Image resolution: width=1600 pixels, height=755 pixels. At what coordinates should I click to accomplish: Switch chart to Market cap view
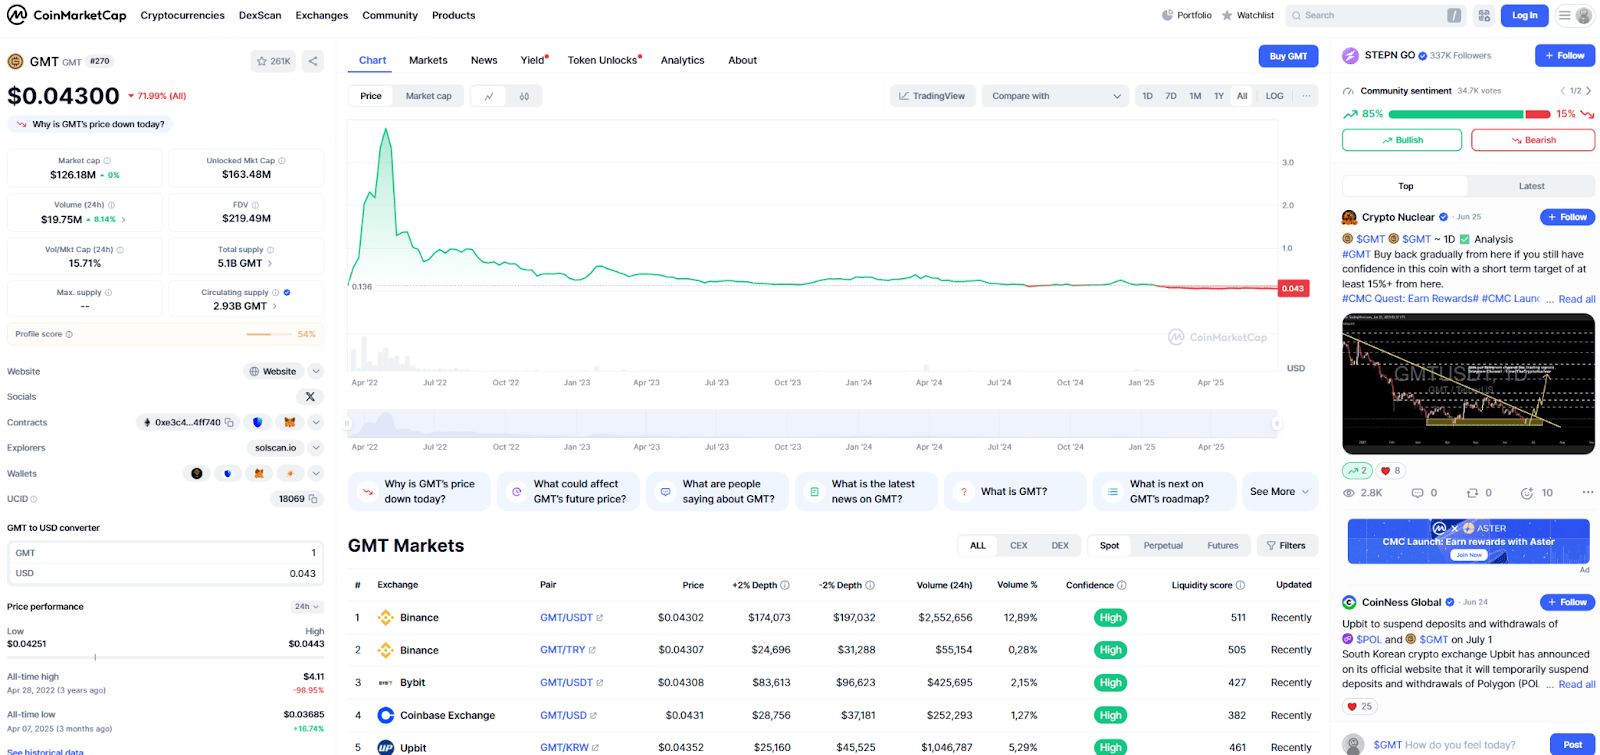coord(429,96)
